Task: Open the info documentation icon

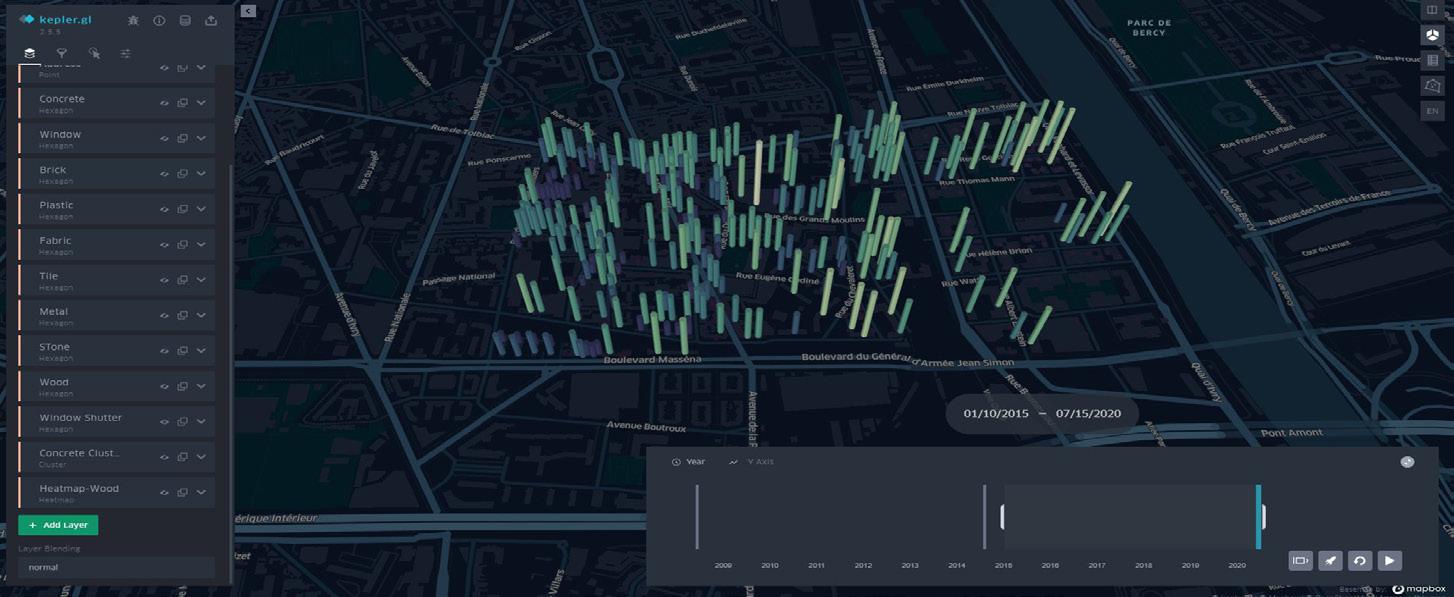Action: [159, 20]
